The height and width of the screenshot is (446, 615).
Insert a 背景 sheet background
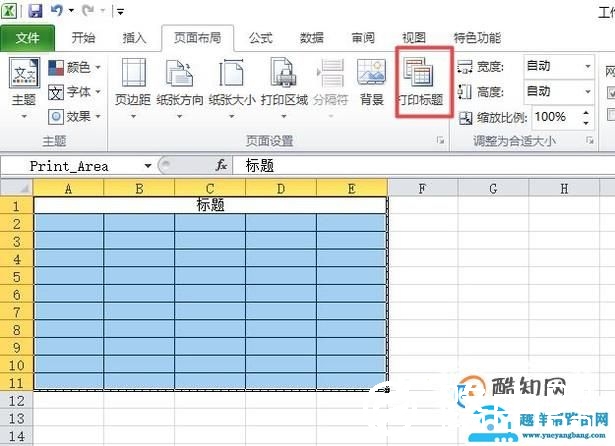(x=371, y=82)
